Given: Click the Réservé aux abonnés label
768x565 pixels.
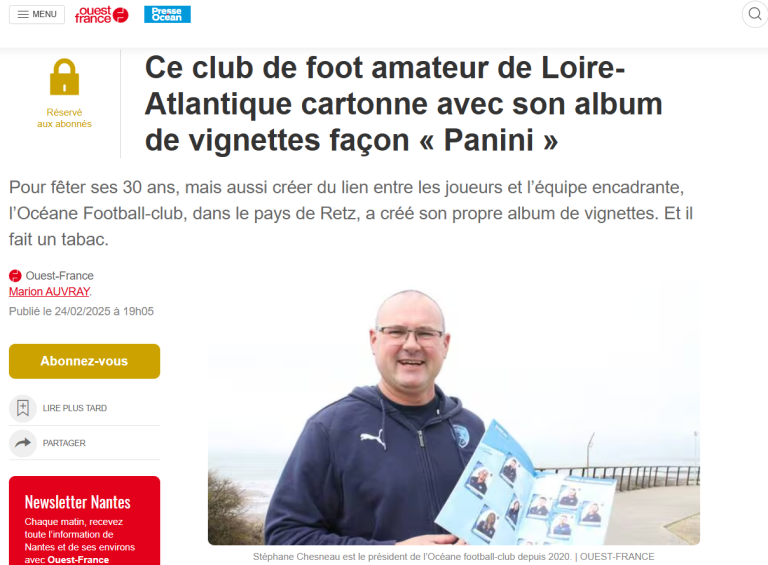Looking at the screenshot, I should tap(64, 118).
